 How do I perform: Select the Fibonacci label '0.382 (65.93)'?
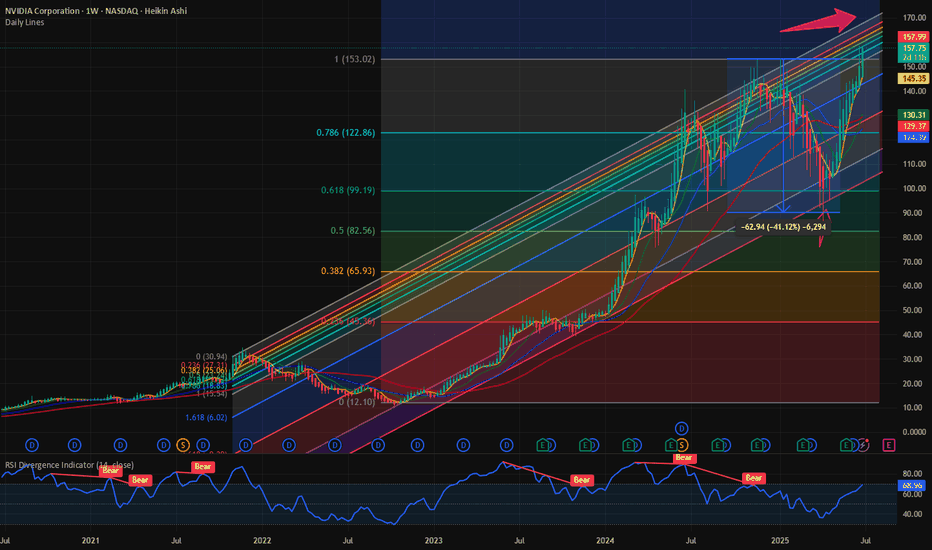pyautogui.click(x=348, y=271)
